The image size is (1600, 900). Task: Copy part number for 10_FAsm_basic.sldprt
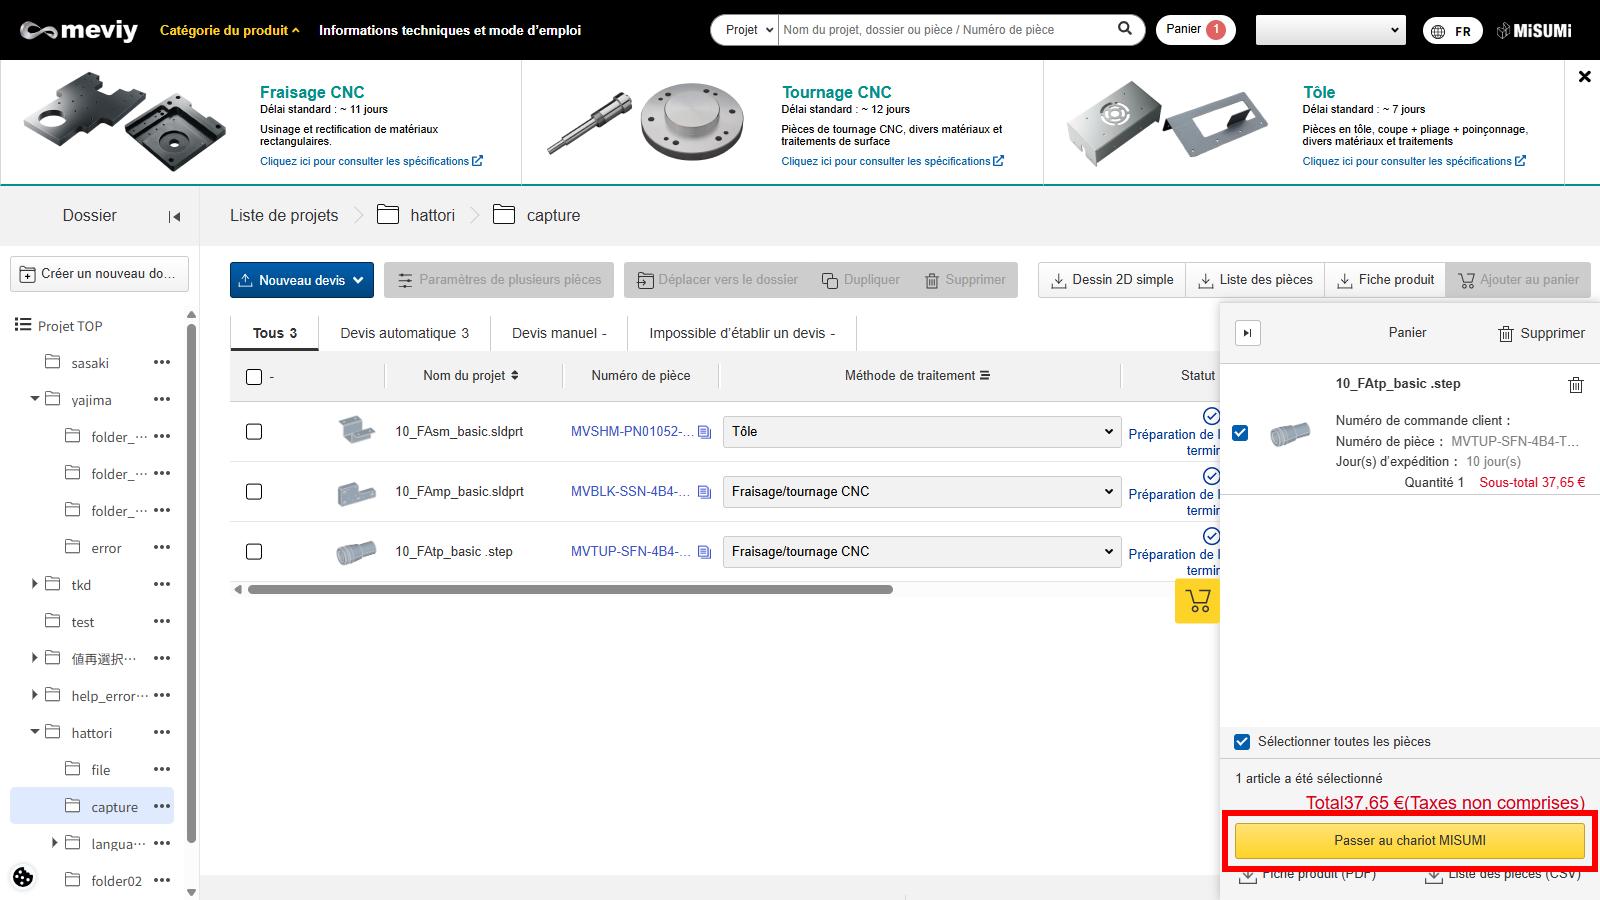[705, 432]
